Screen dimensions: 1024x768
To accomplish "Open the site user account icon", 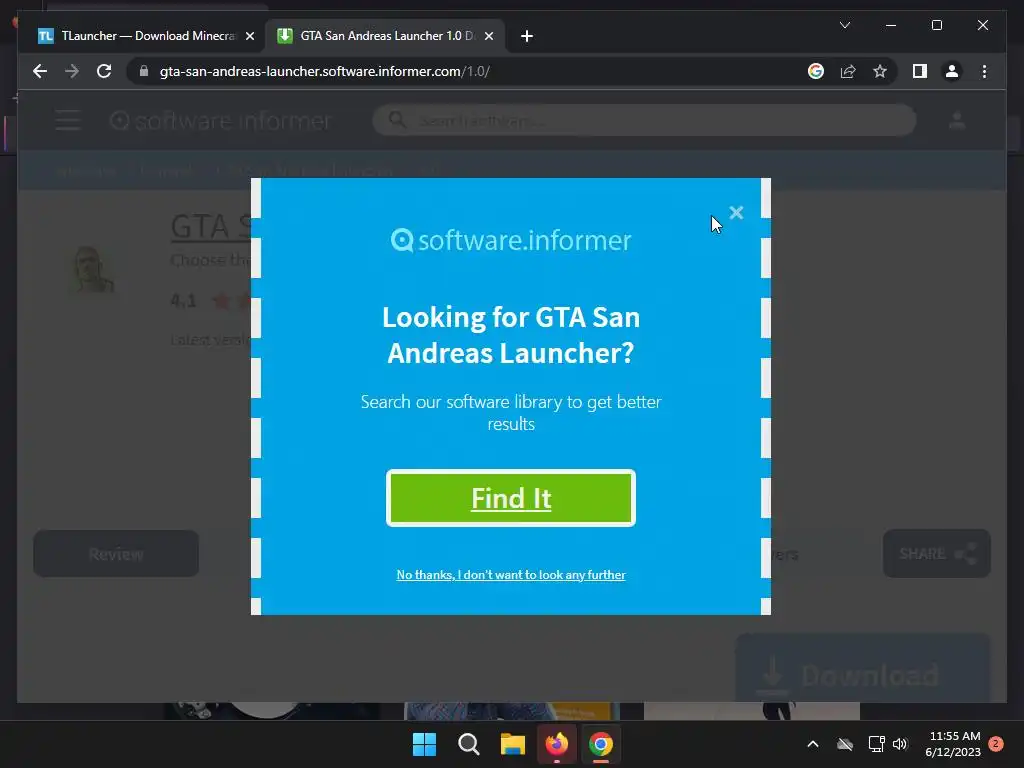I will tap(957, 120).
